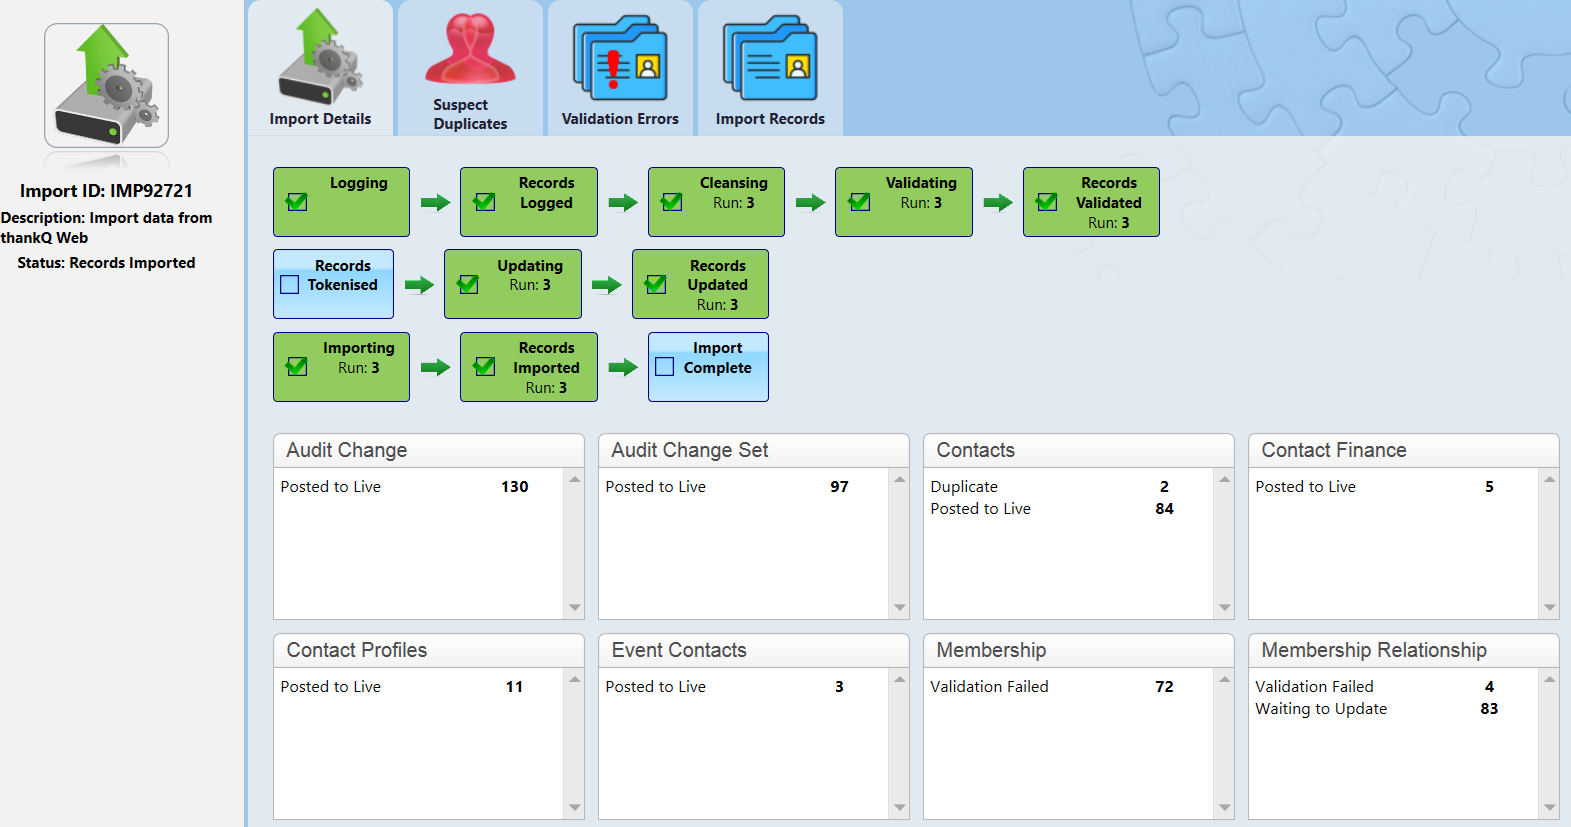Open the Import Details icon tab
The image size is (1571, 827).
pos(320,68)
